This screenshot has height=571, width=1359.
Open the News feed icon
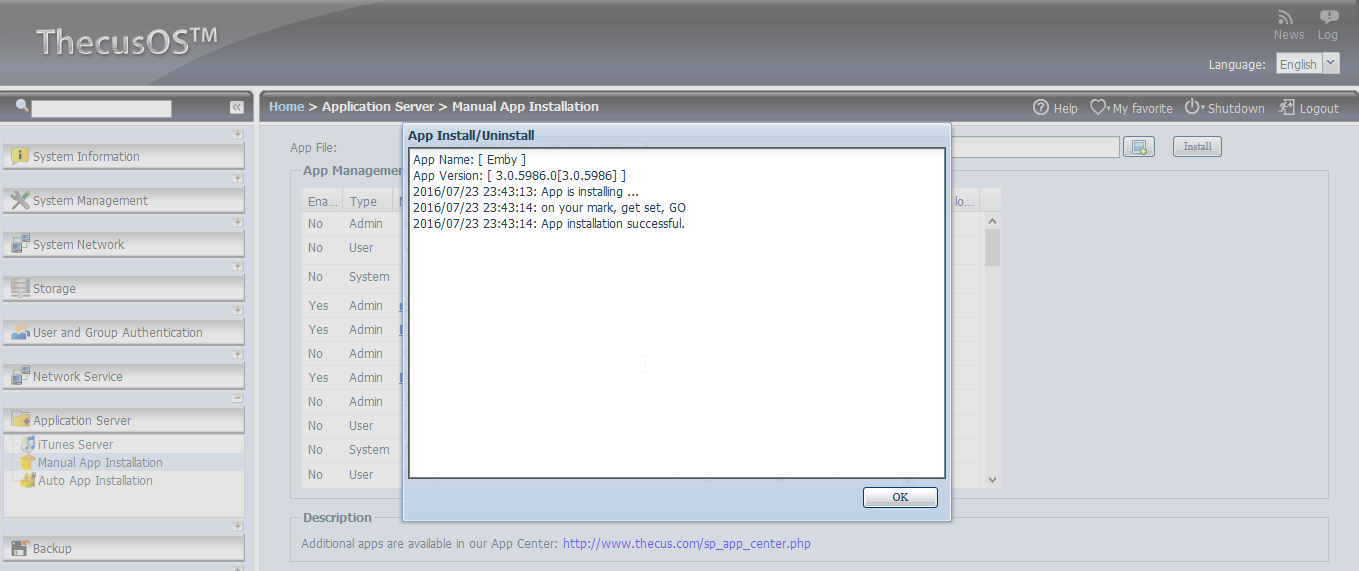click(1287, 17)
